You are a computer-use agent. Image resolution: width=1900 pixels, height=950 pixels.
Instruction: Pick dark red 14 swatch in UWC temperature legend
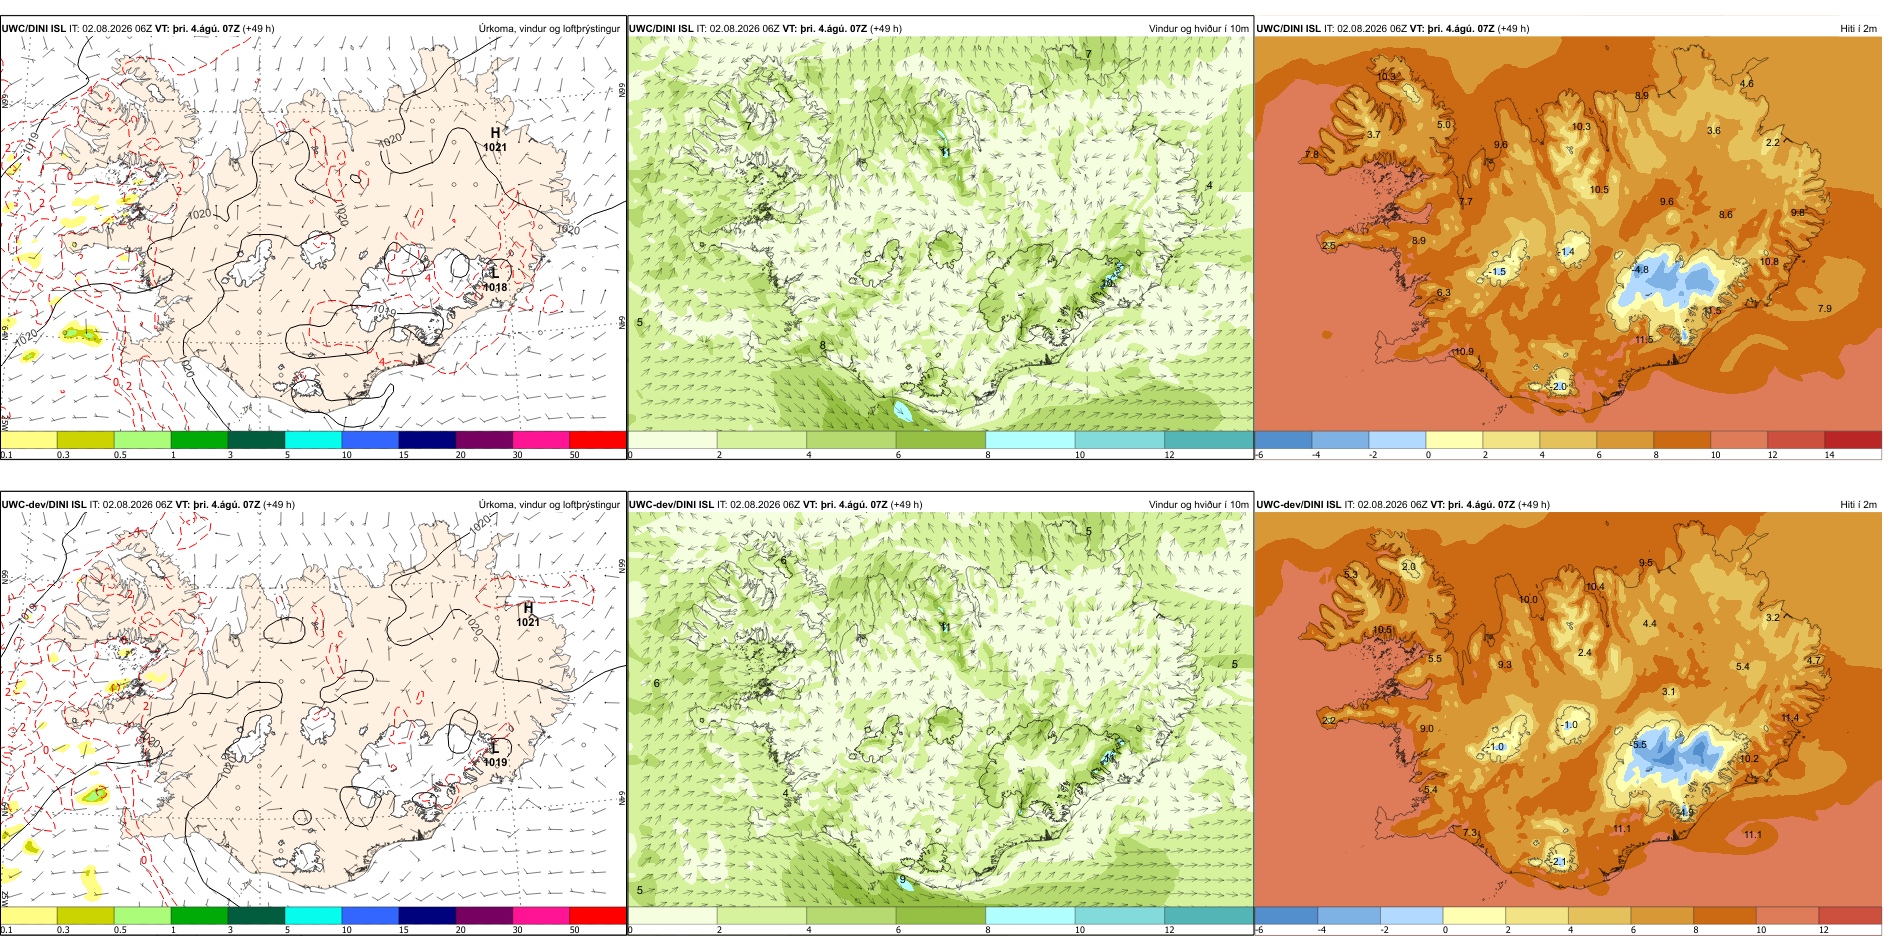tap(1853, 440)
